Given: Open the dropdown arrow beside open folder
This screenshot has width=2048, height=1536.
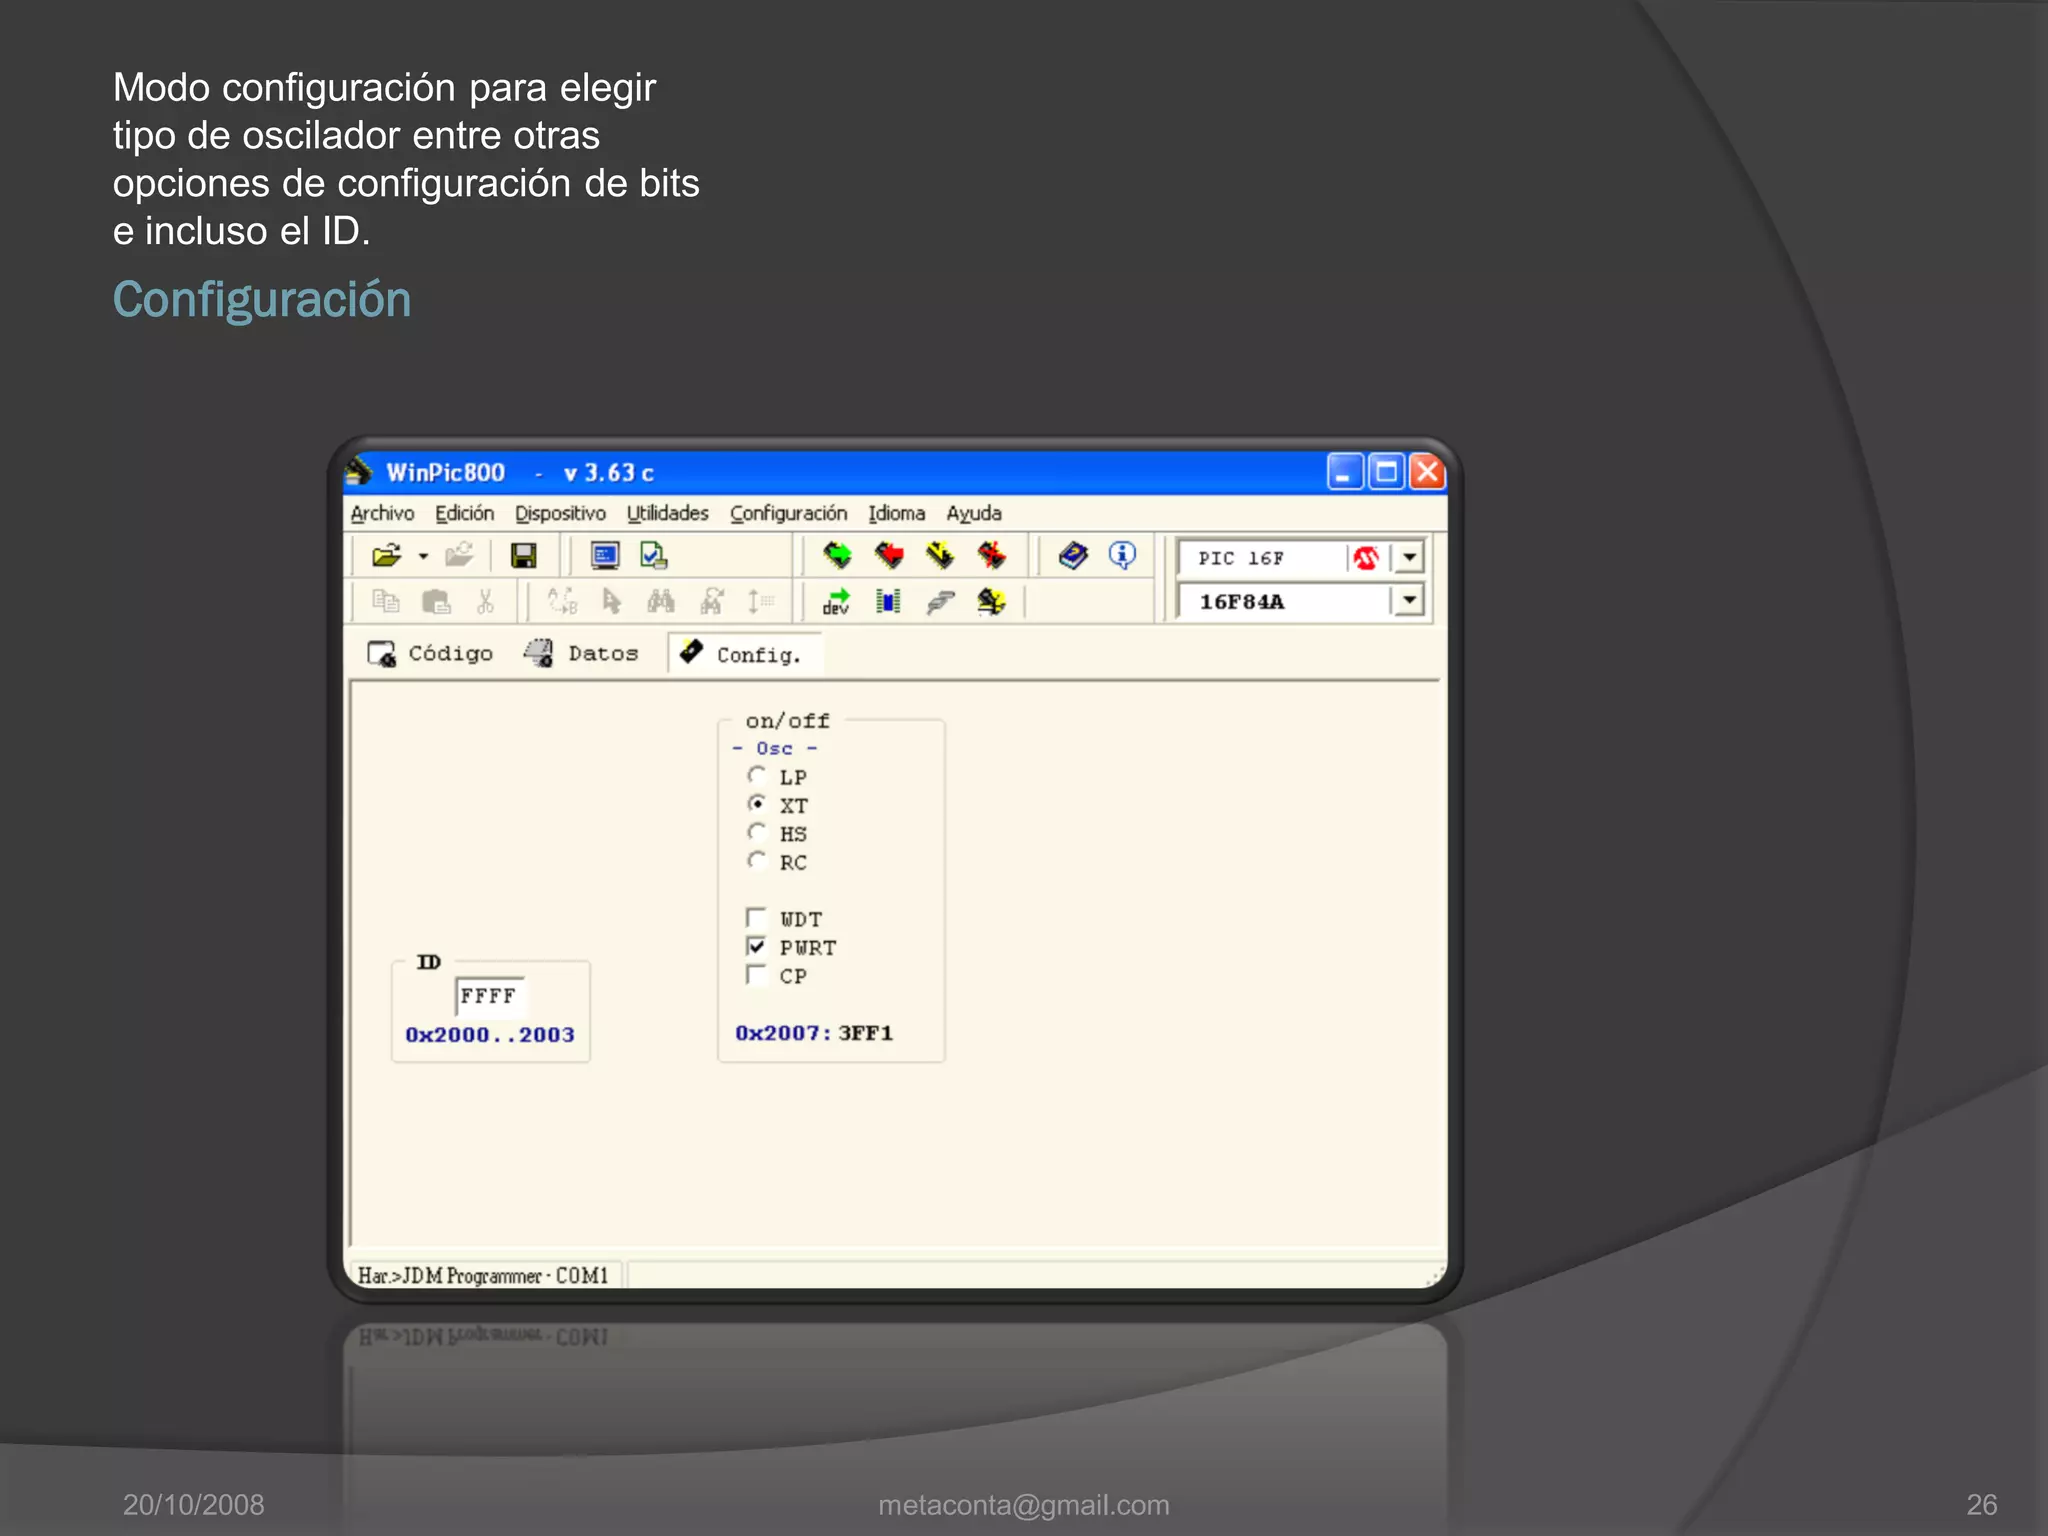Looking at the screenshot, I should (x=423, y=556).
